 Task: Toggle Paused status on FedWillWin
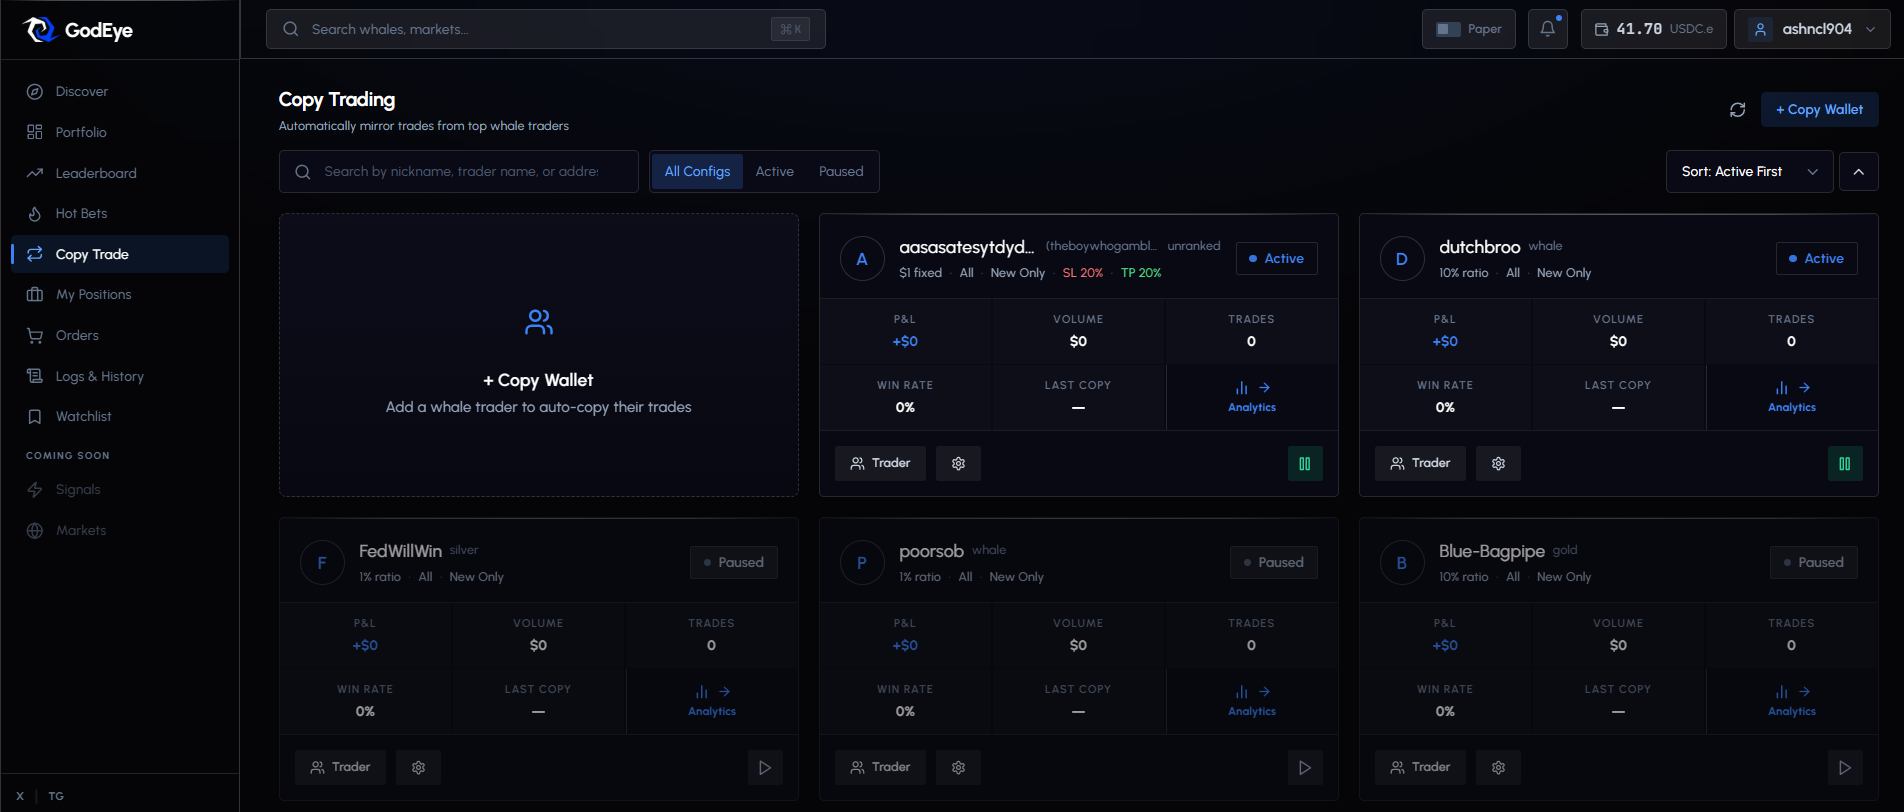(734, 562)
